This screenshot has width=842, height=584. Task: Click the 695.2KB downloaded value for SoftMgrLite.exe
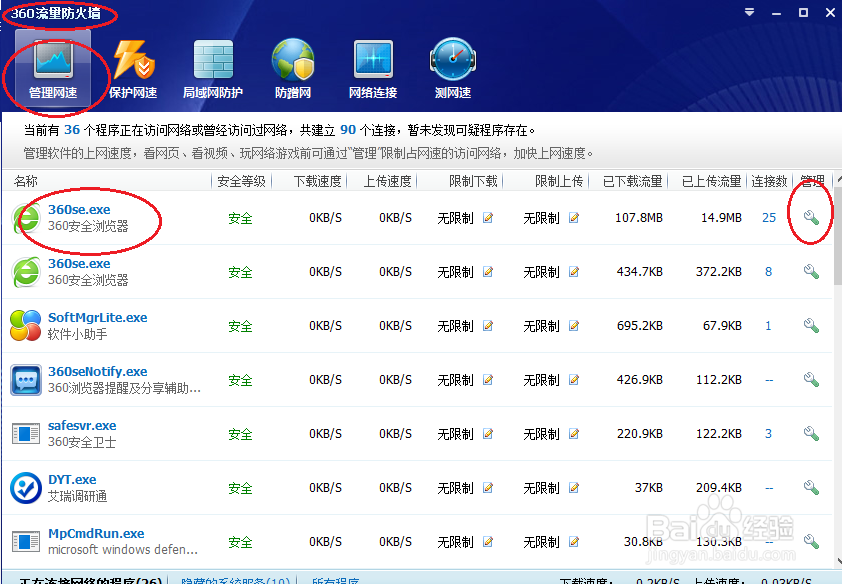[x=640, y=325]
